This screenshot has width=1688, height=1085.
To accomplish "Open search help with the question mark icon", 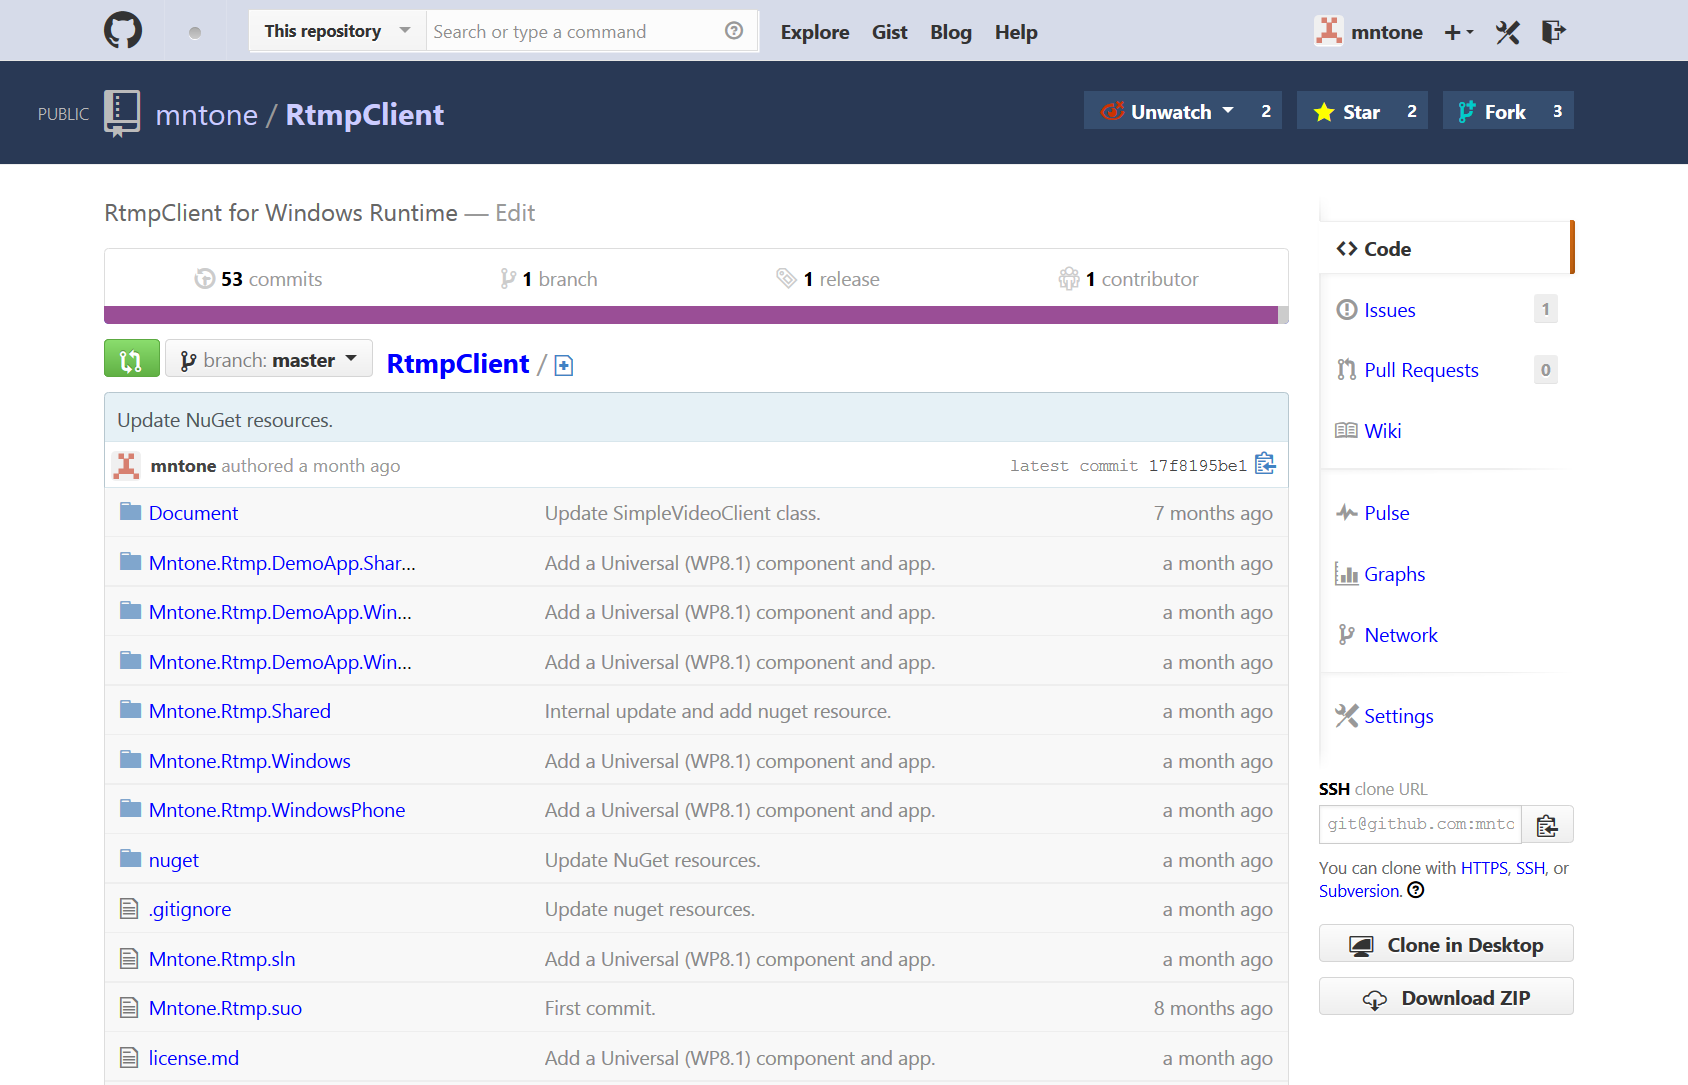I will 735,31.
